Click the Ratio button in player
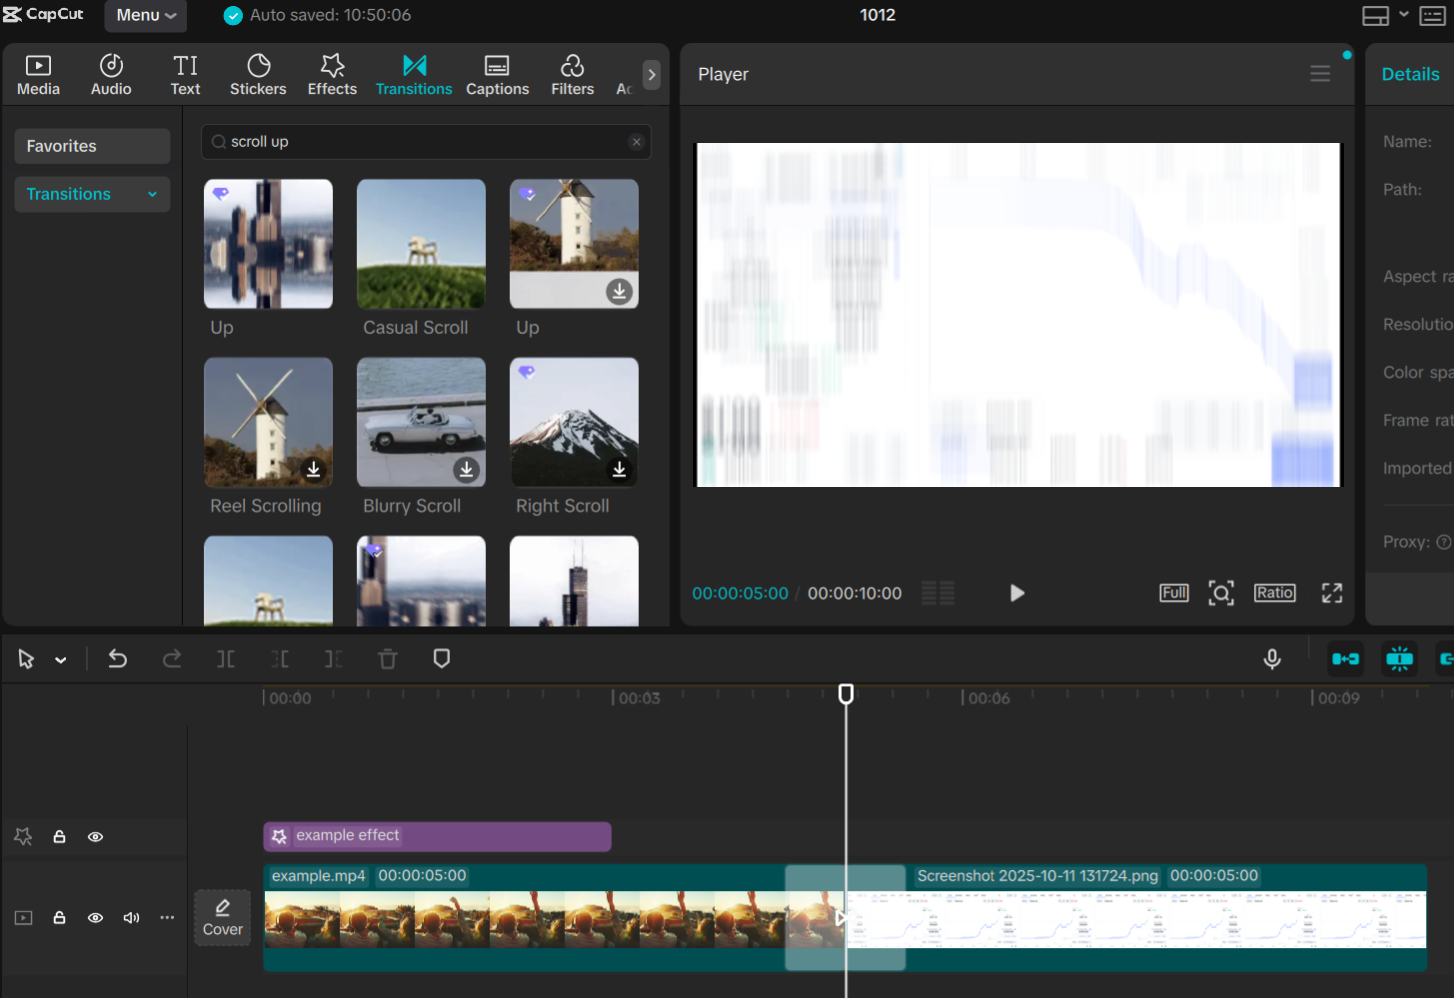This screenshot has width=1454, height=998. tap(1274, 593)
